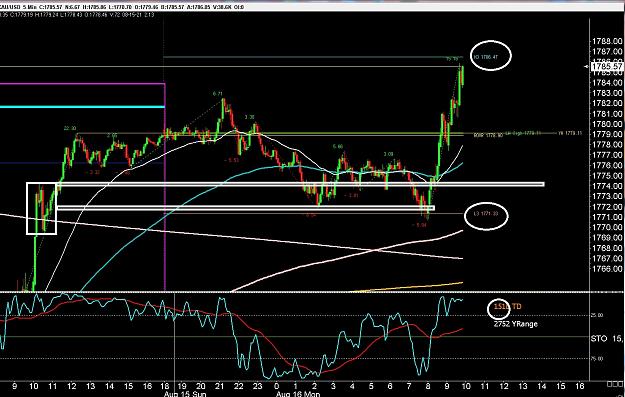Click the Aug 16 Mon date label

[298, 394]
